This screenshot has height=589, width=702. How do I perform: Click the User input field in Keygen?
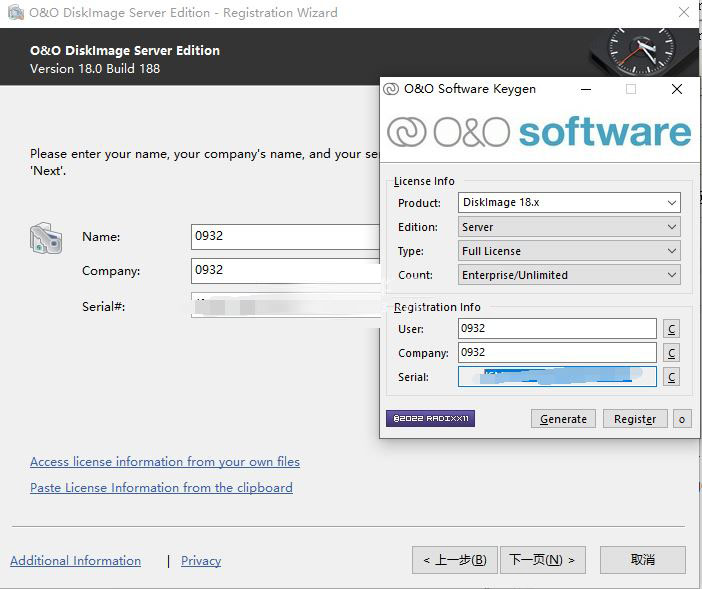[557, 329]
